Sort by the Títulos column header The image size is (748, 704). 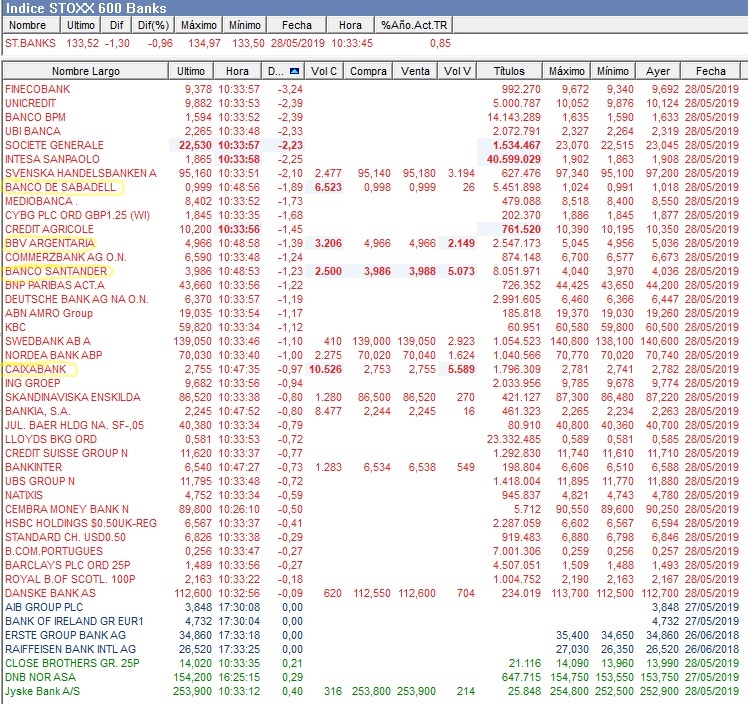[x=509, y=71]
